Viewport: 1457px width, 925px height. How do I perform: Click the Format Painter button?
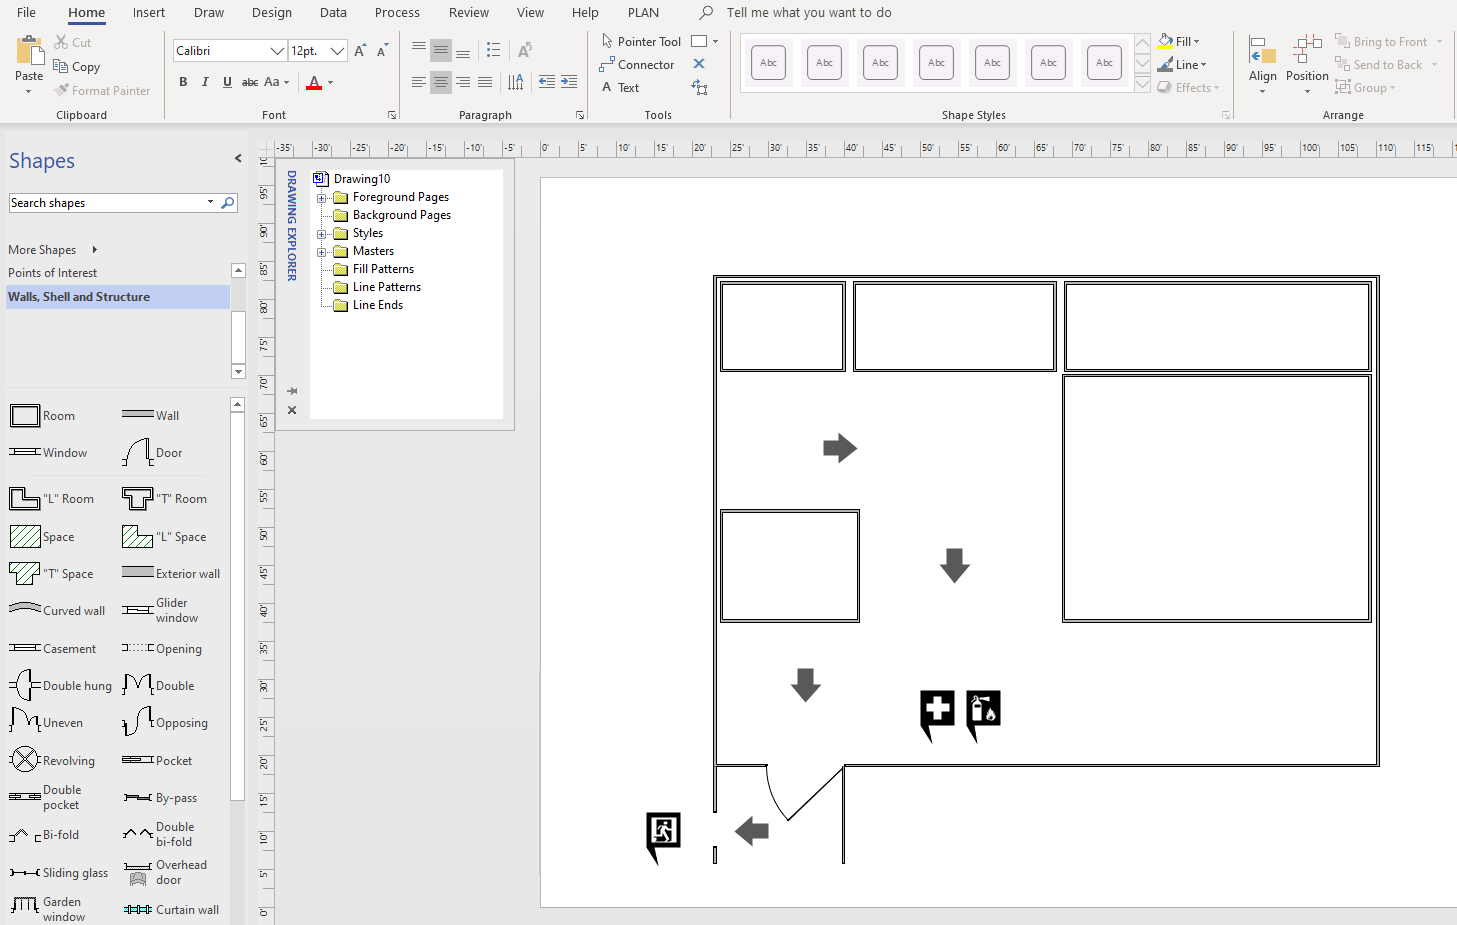[103, 90]
